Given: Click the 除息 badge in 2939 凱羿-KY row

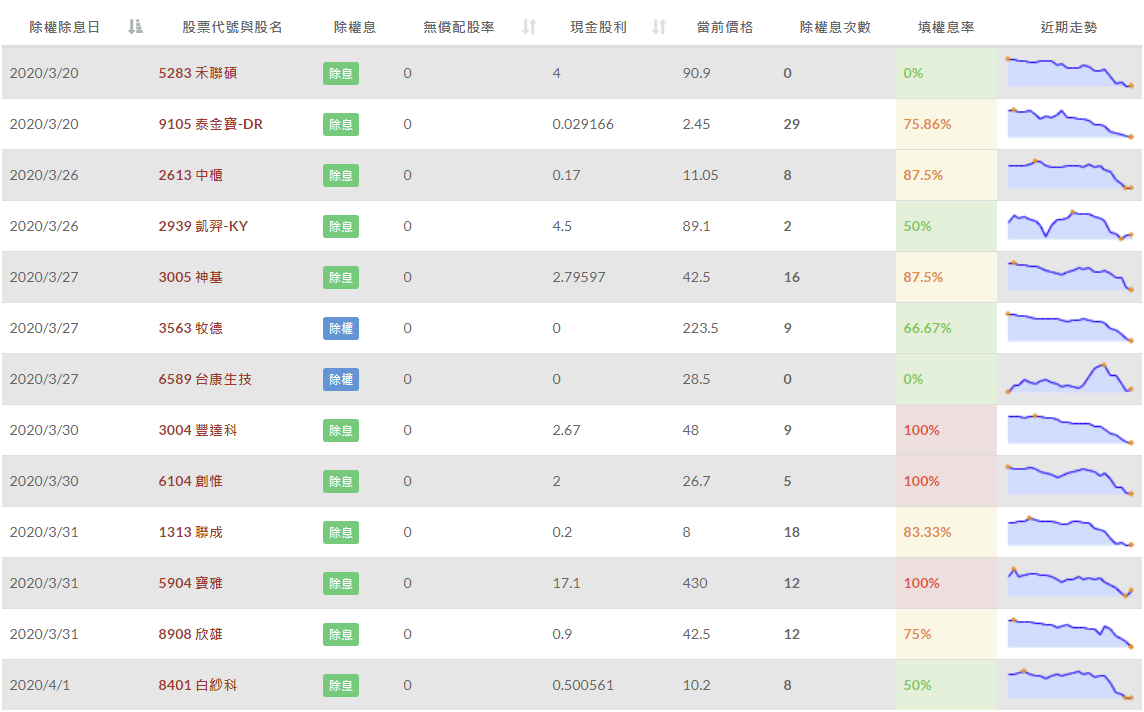Looking at the screenshot, I should (x=341, y=227).
